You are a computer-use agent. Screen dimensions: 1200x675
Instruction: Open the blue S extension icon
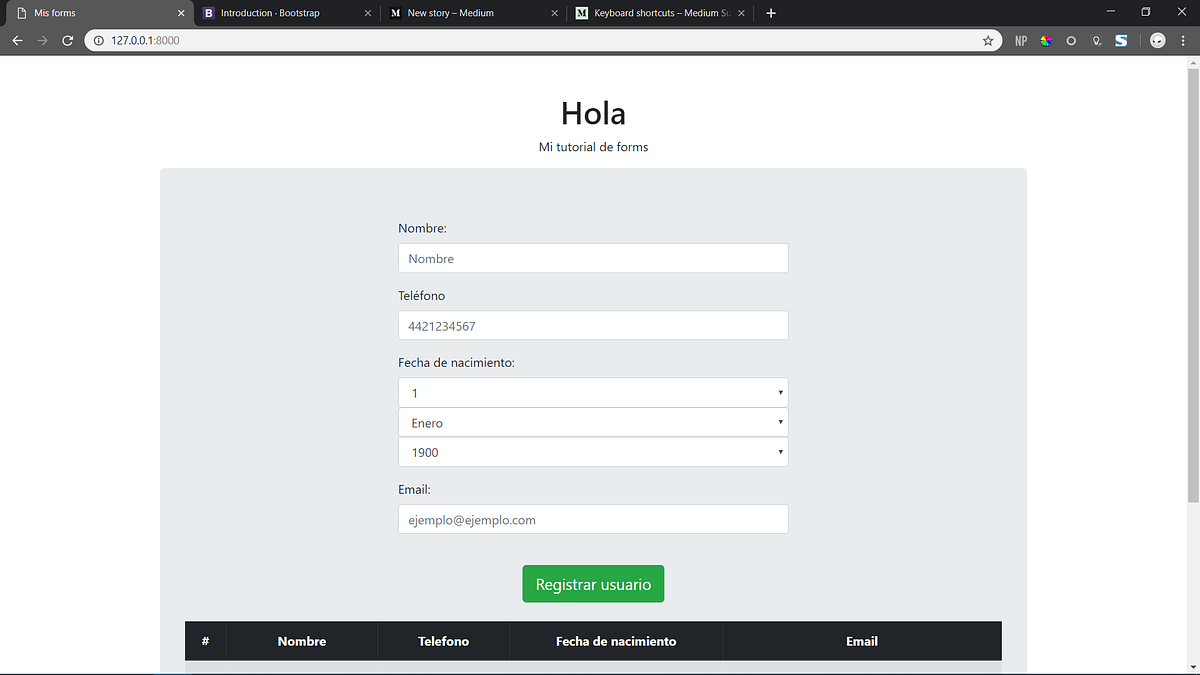click(x=1121, y=41)
